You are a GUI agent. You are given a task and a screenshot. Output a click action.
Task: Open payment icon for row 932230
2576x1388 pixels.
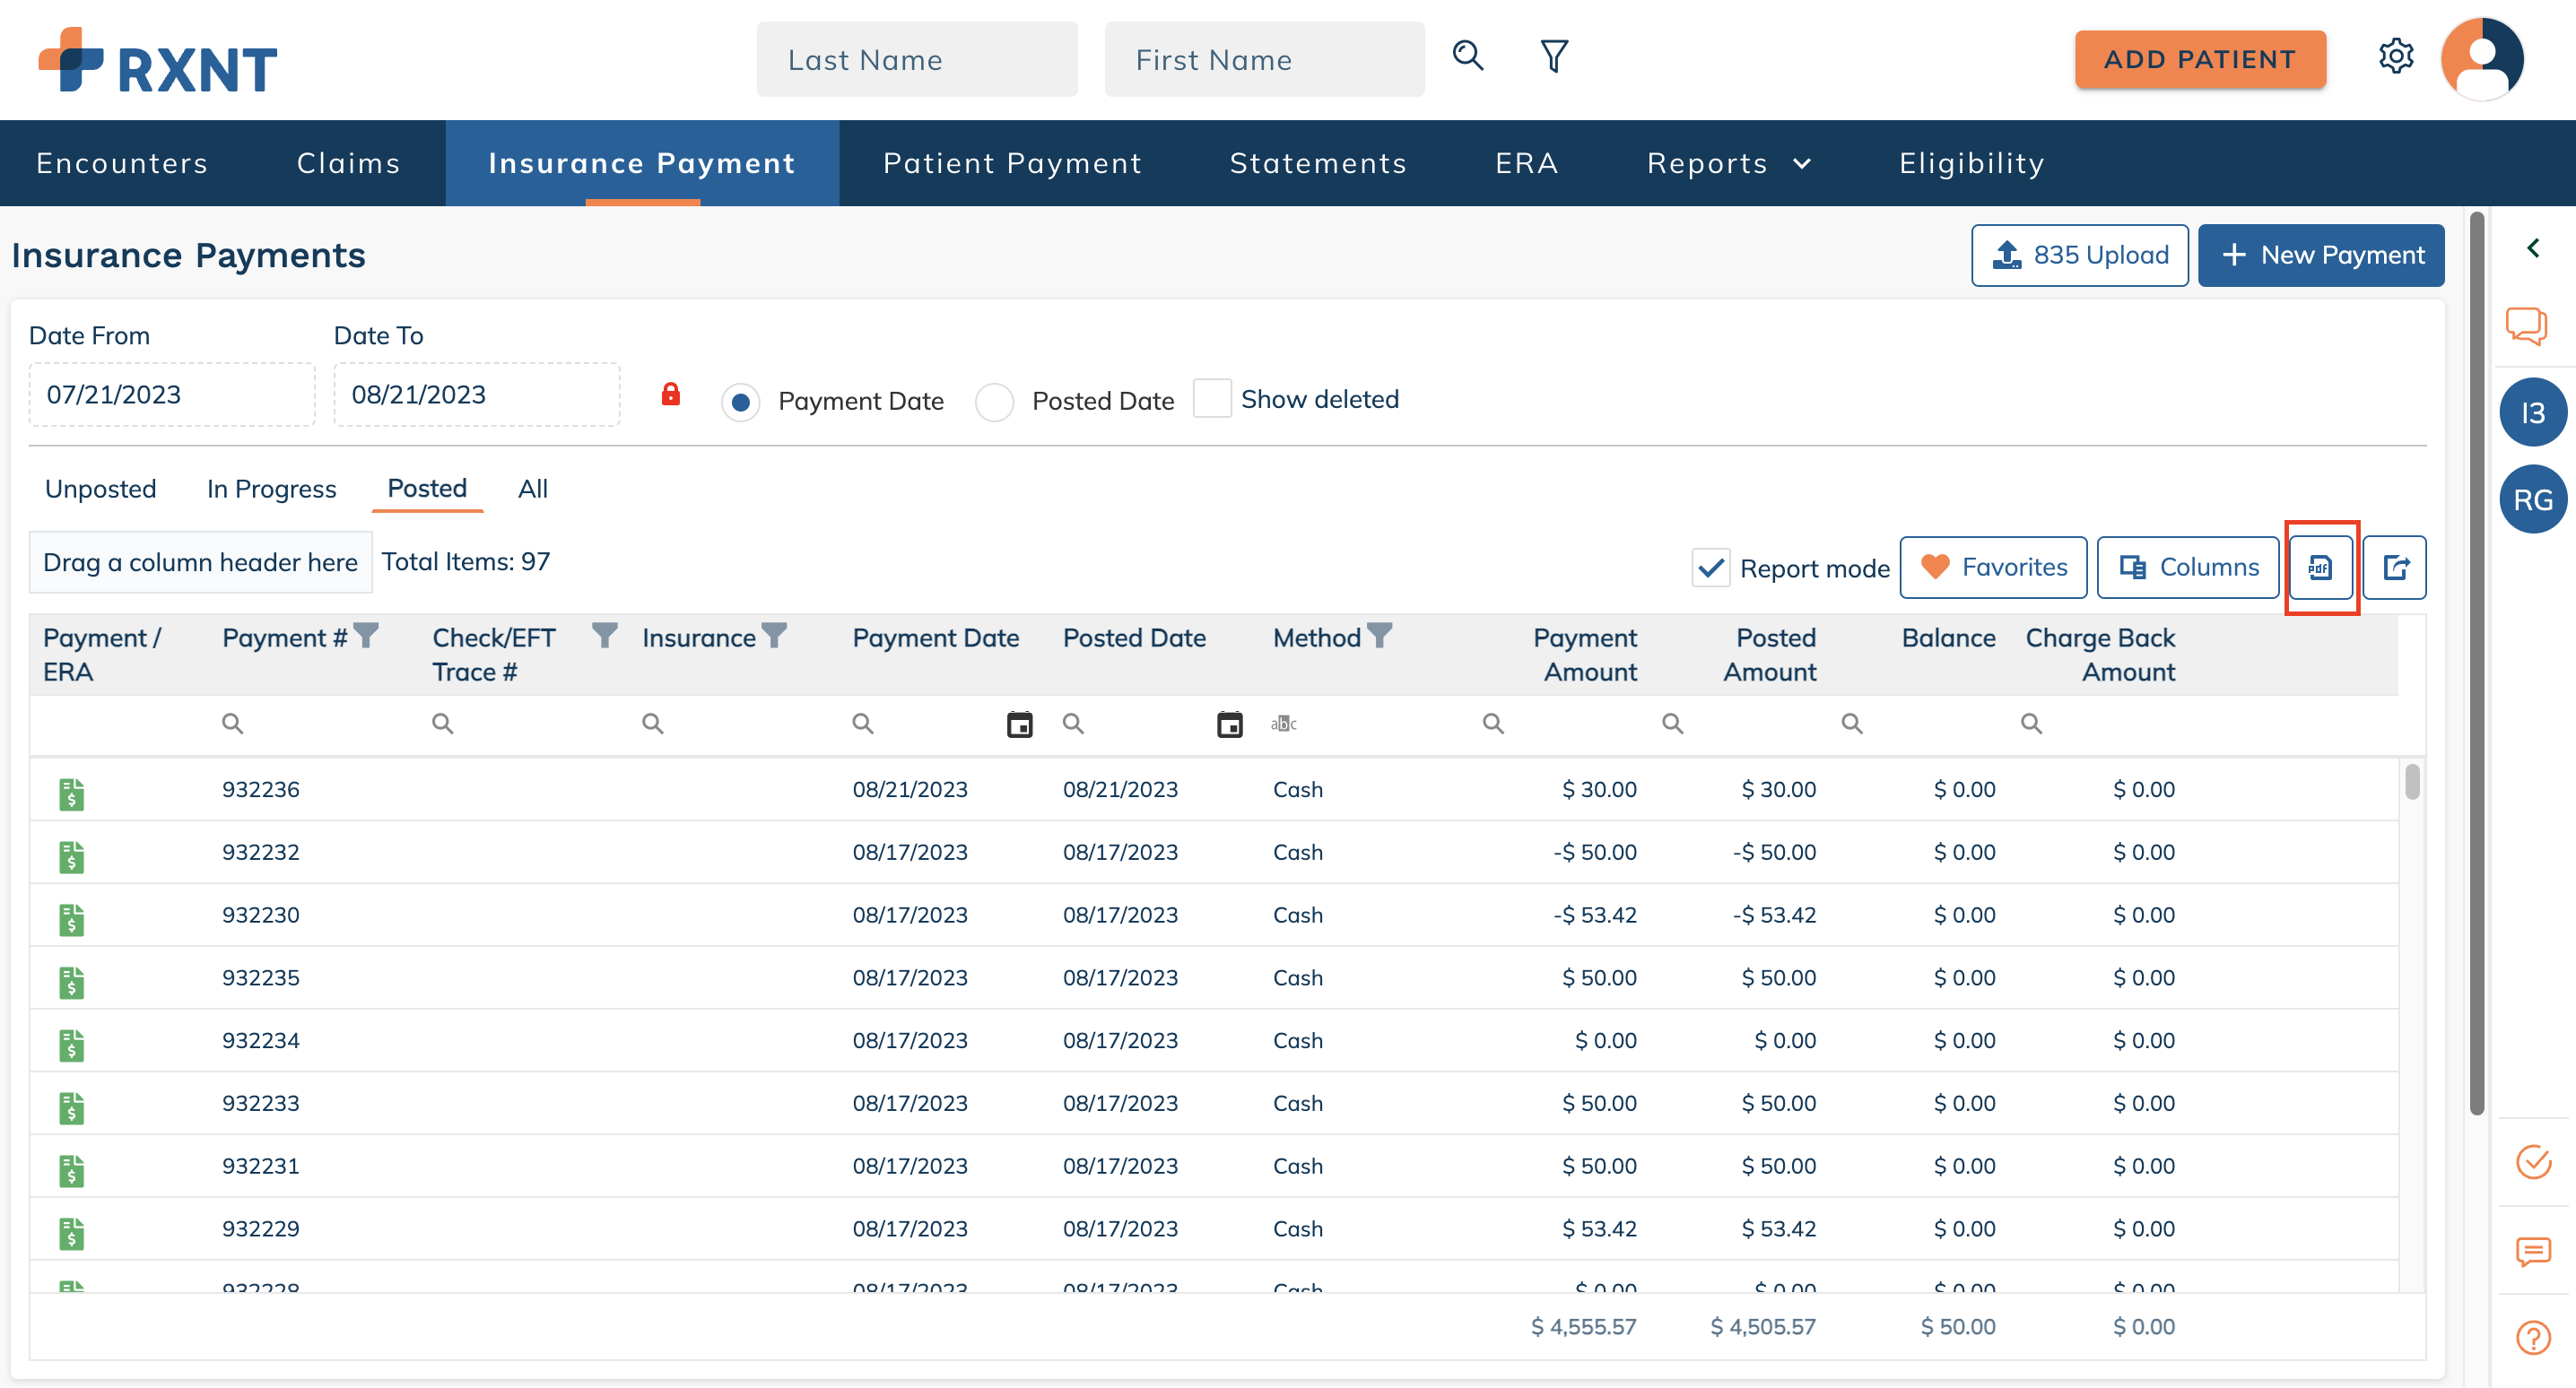coord(71,920)
